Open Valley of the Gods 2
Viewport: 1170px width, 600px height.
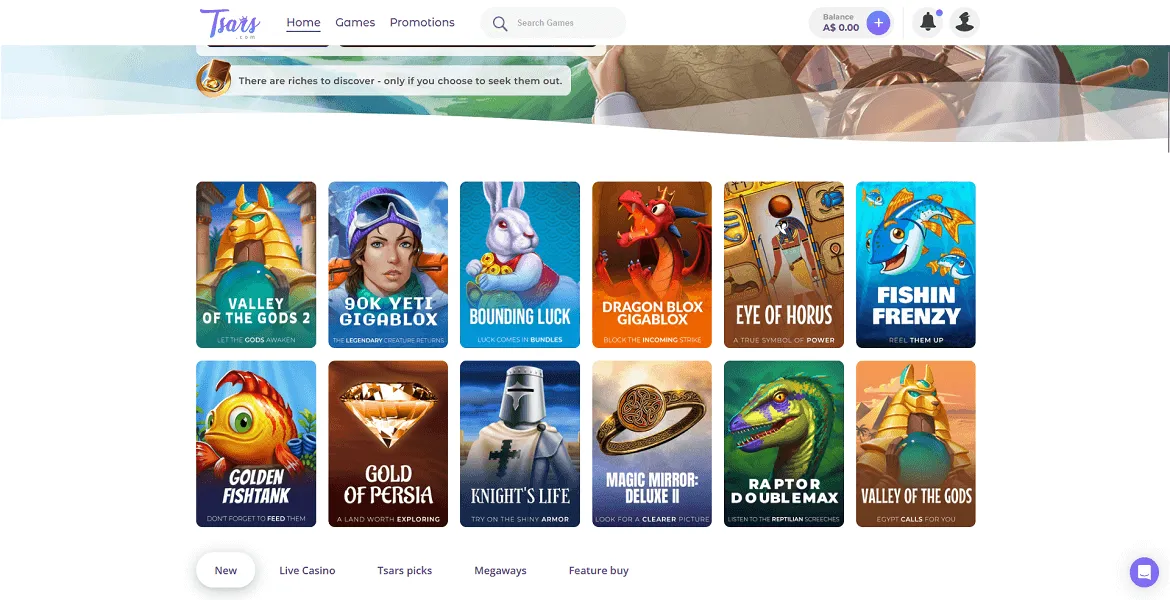pos(255,264)
